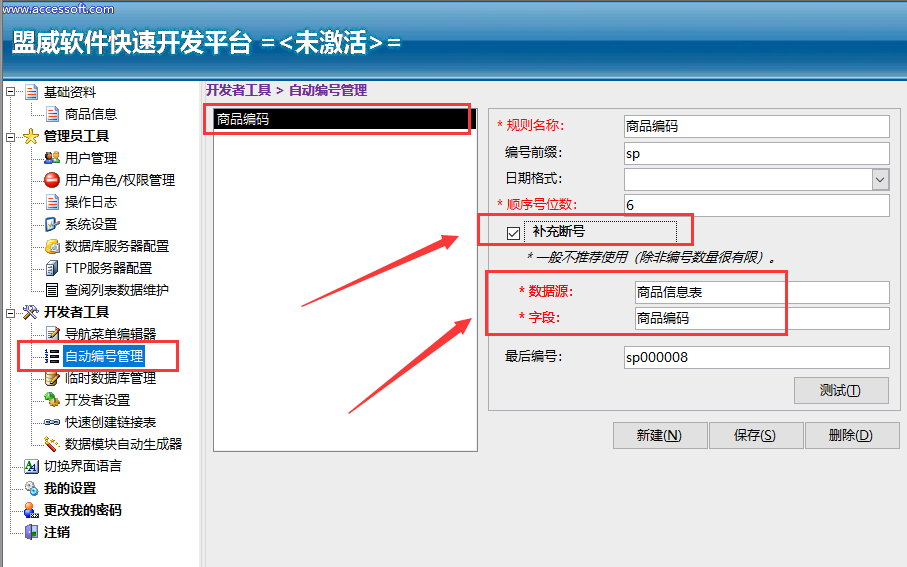Open 导航菜单编辑器 tree entry
The image size is (907, 567).
click(110, 334)
